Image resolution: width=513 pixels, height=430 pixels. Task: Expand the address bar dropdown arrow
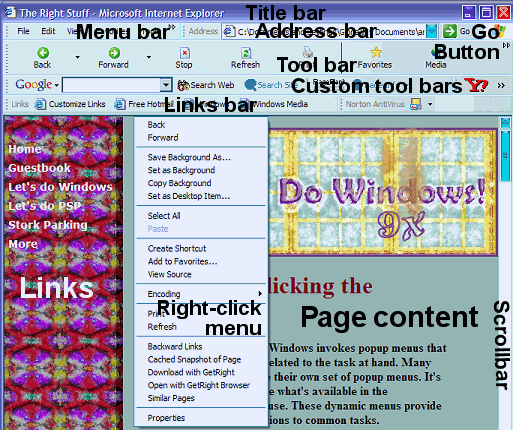point(432,31)
